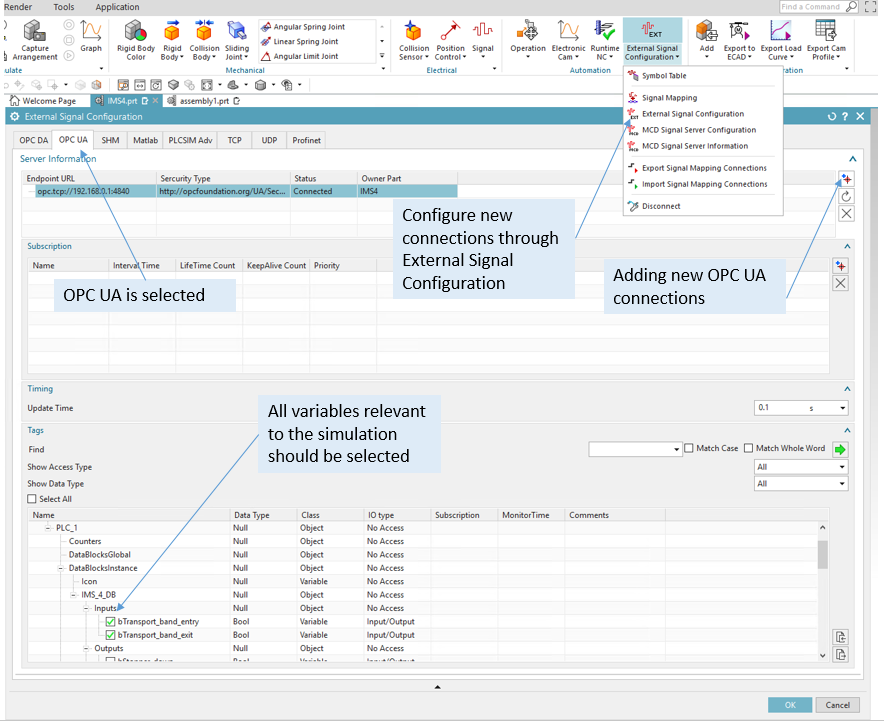Click the Rigid Body Color icon
The width and height of the screenshot is (884, 721).
pos(135,32)
